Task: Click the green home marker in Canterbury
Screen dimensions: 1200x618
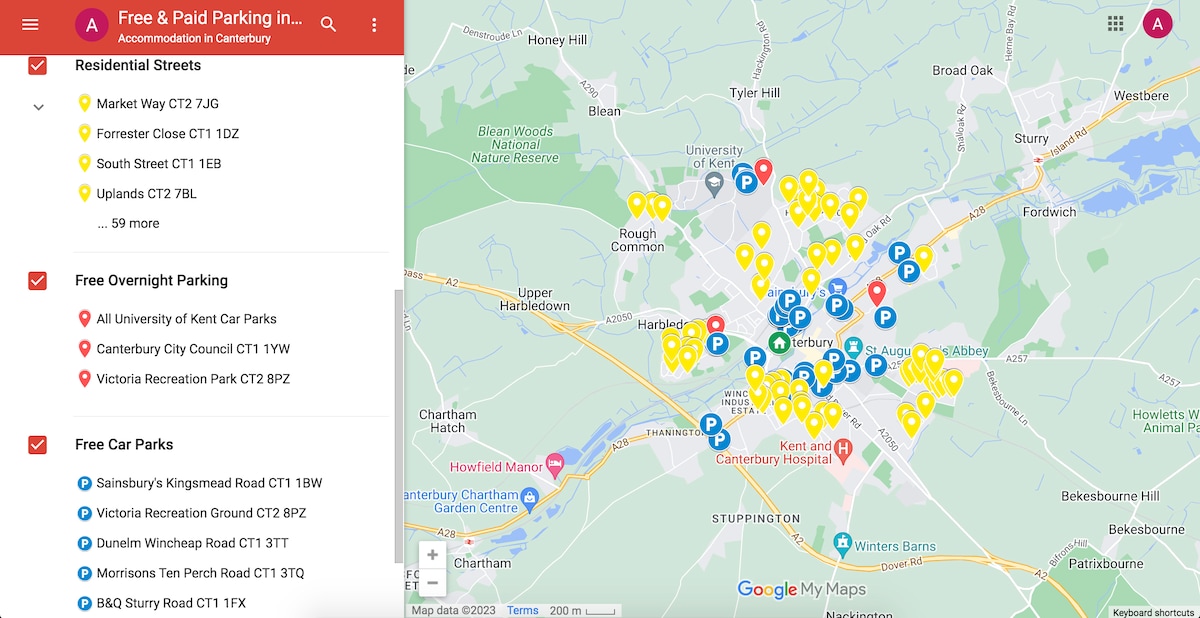Action: coord(779,343)
